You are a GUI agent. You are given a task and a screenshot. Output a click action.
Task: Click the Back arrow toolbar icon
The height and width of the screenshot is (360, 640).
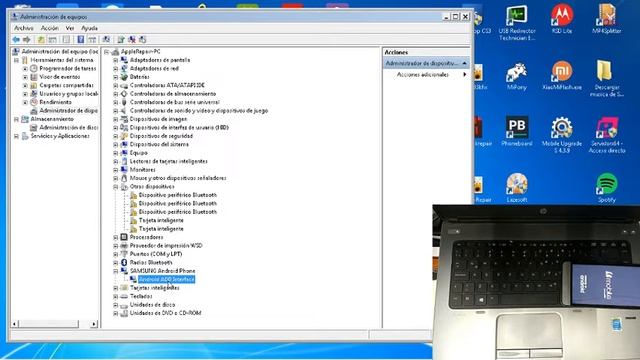click(x=16, y=40)
